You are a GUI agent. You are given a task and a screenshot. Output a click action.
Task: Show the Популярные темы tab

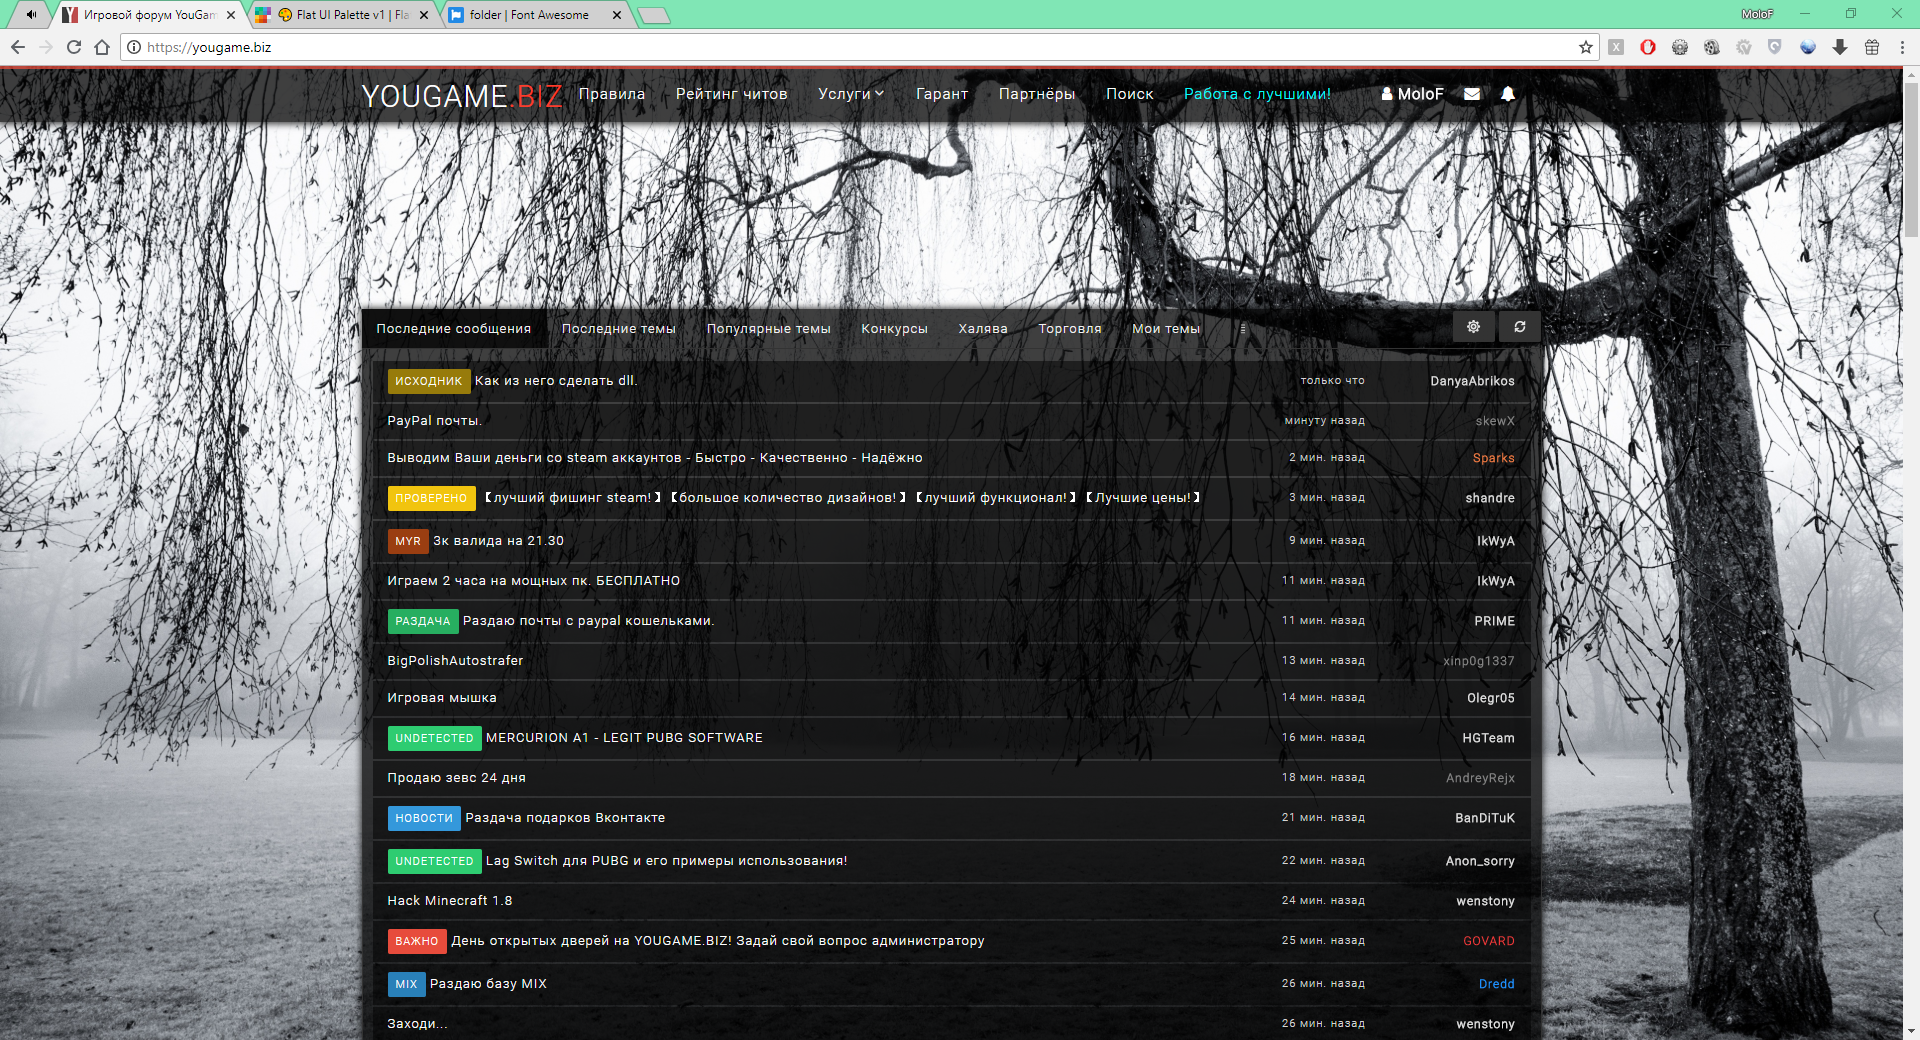pos(769,329)
